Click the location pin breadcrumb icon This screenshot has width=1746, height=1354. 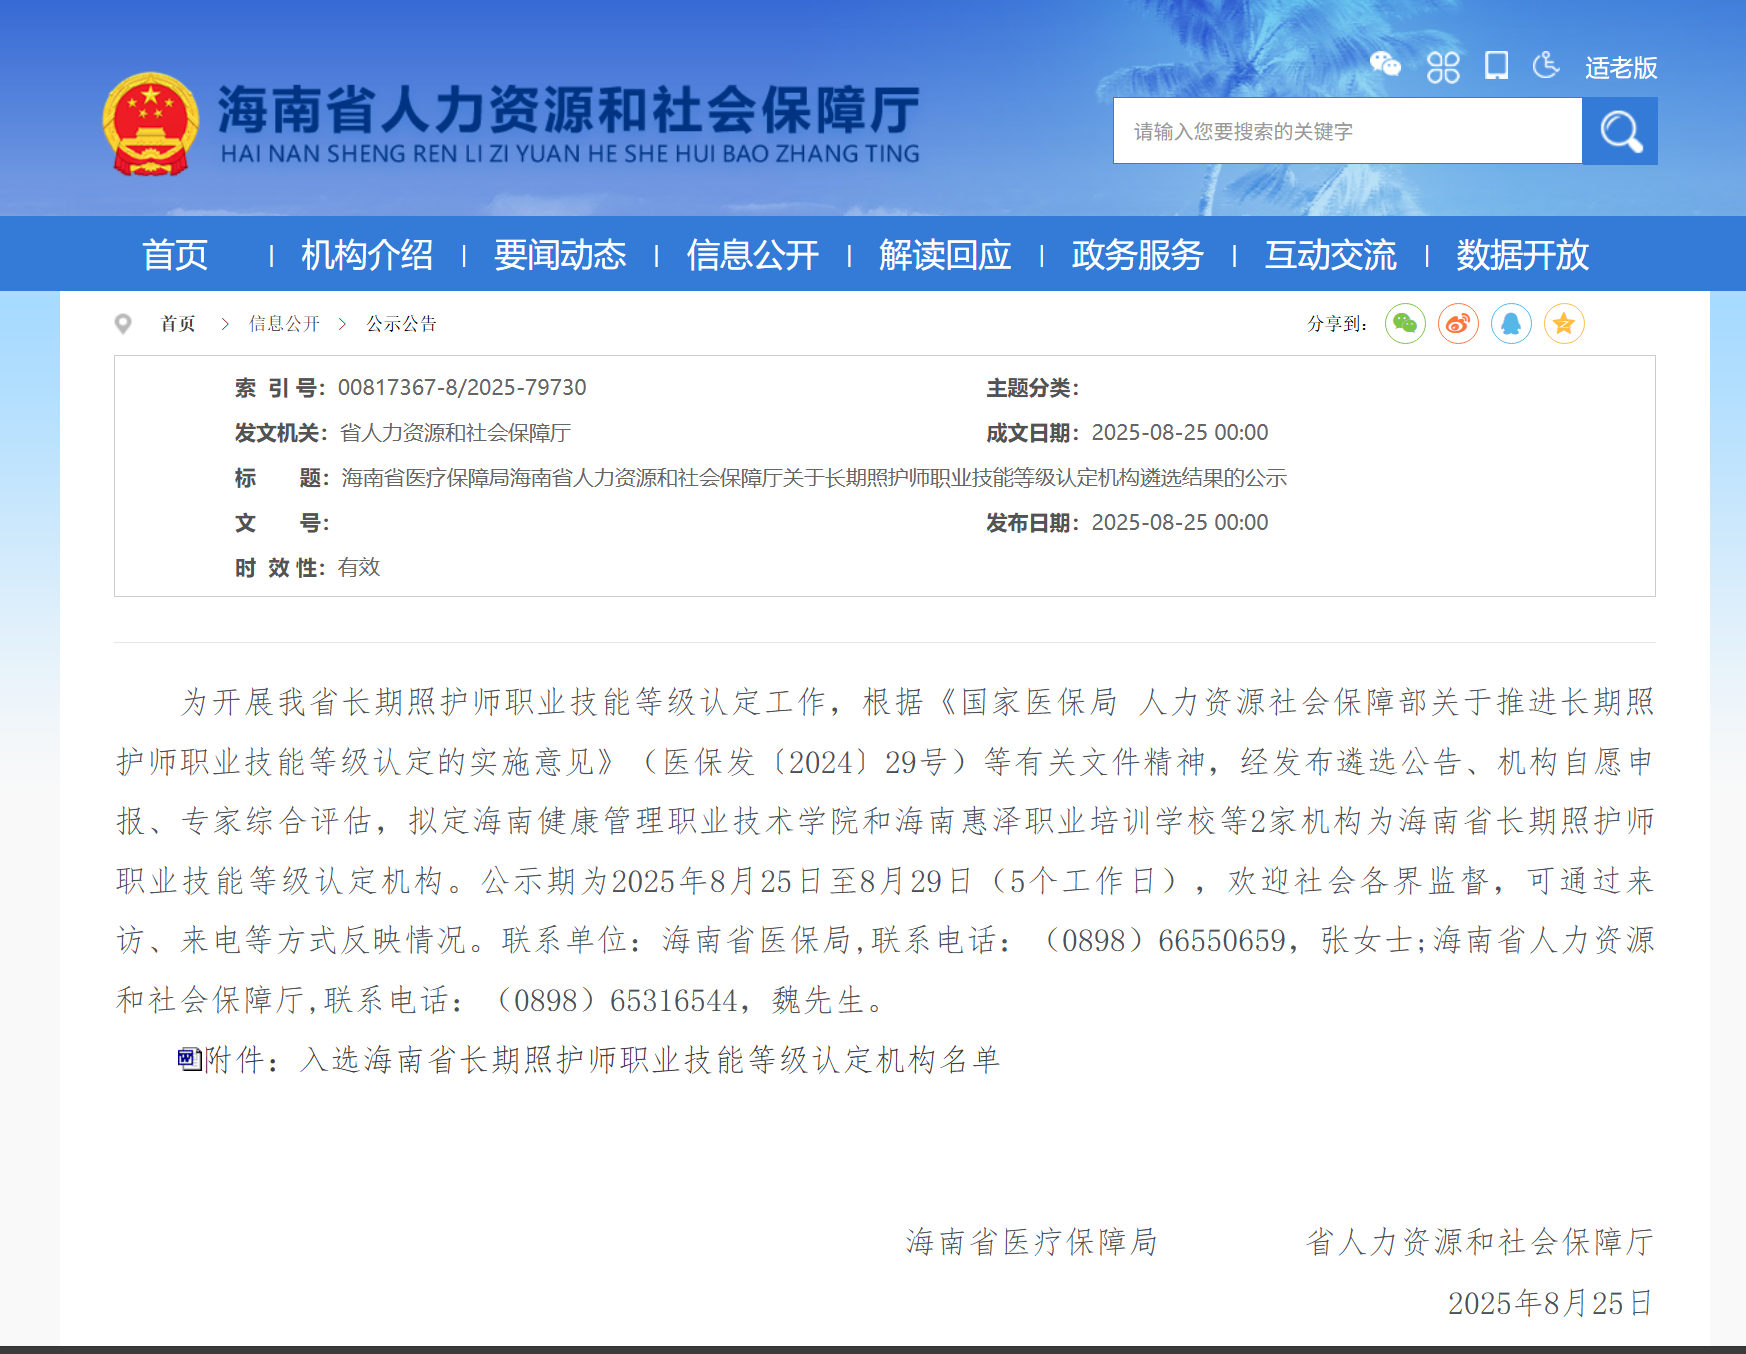(x=123, y=324)
